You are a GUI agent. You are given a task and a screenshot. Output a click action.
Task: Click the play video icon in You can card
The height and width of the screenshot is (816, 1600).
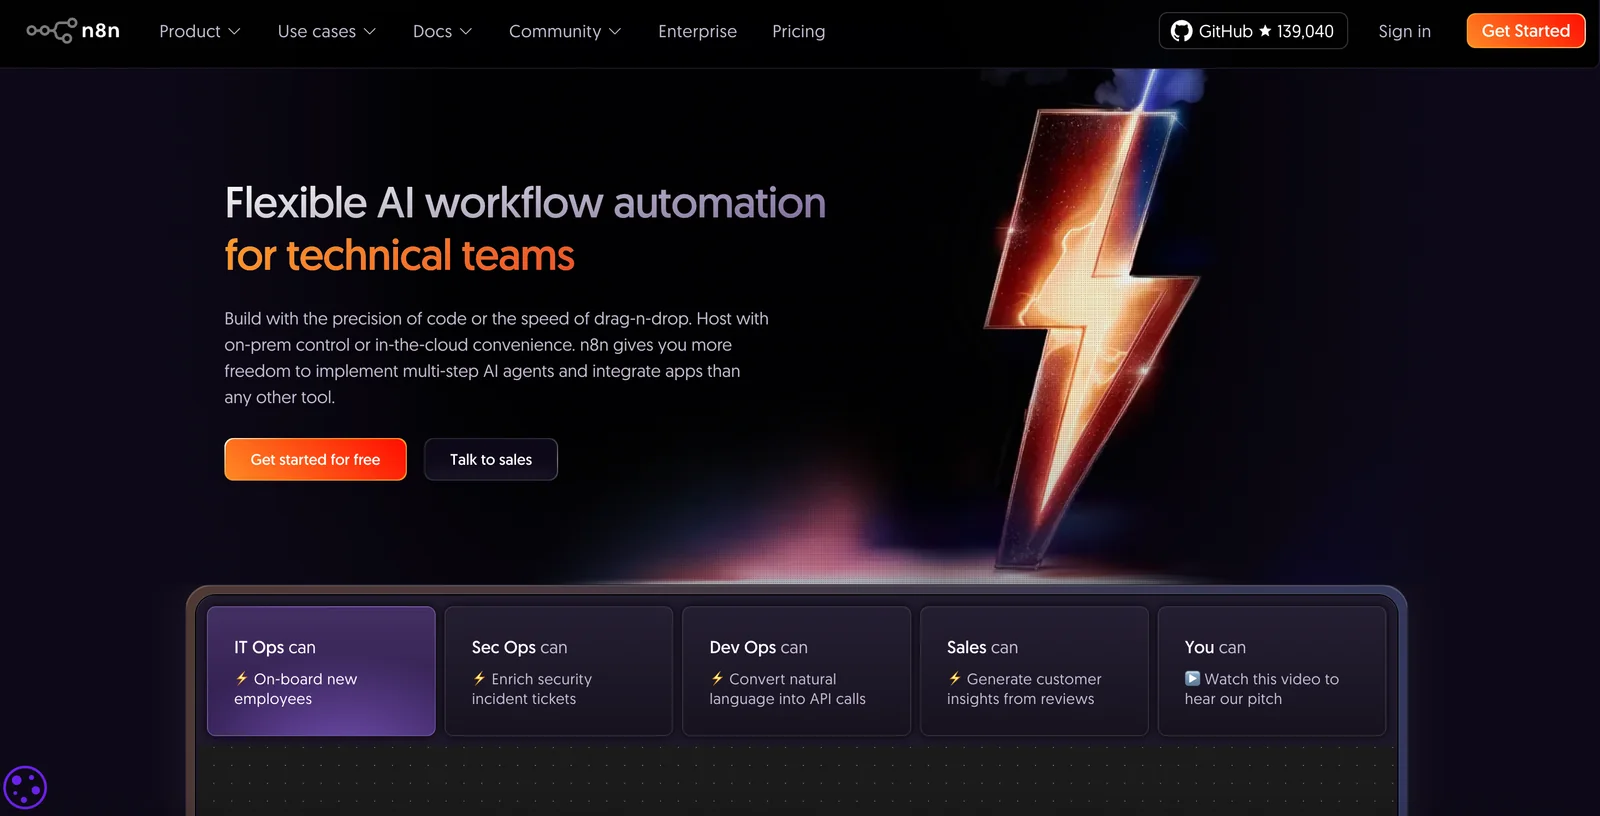pos(1192,678)
